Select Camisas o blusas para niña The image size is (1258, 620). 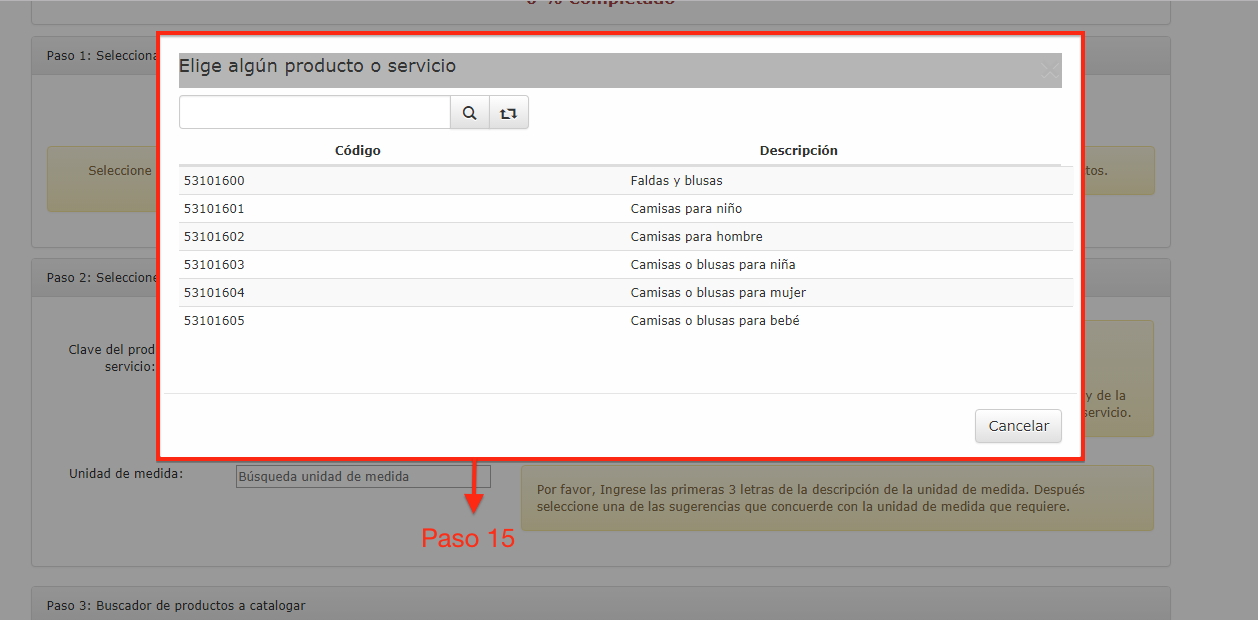(x=712, y=265)
